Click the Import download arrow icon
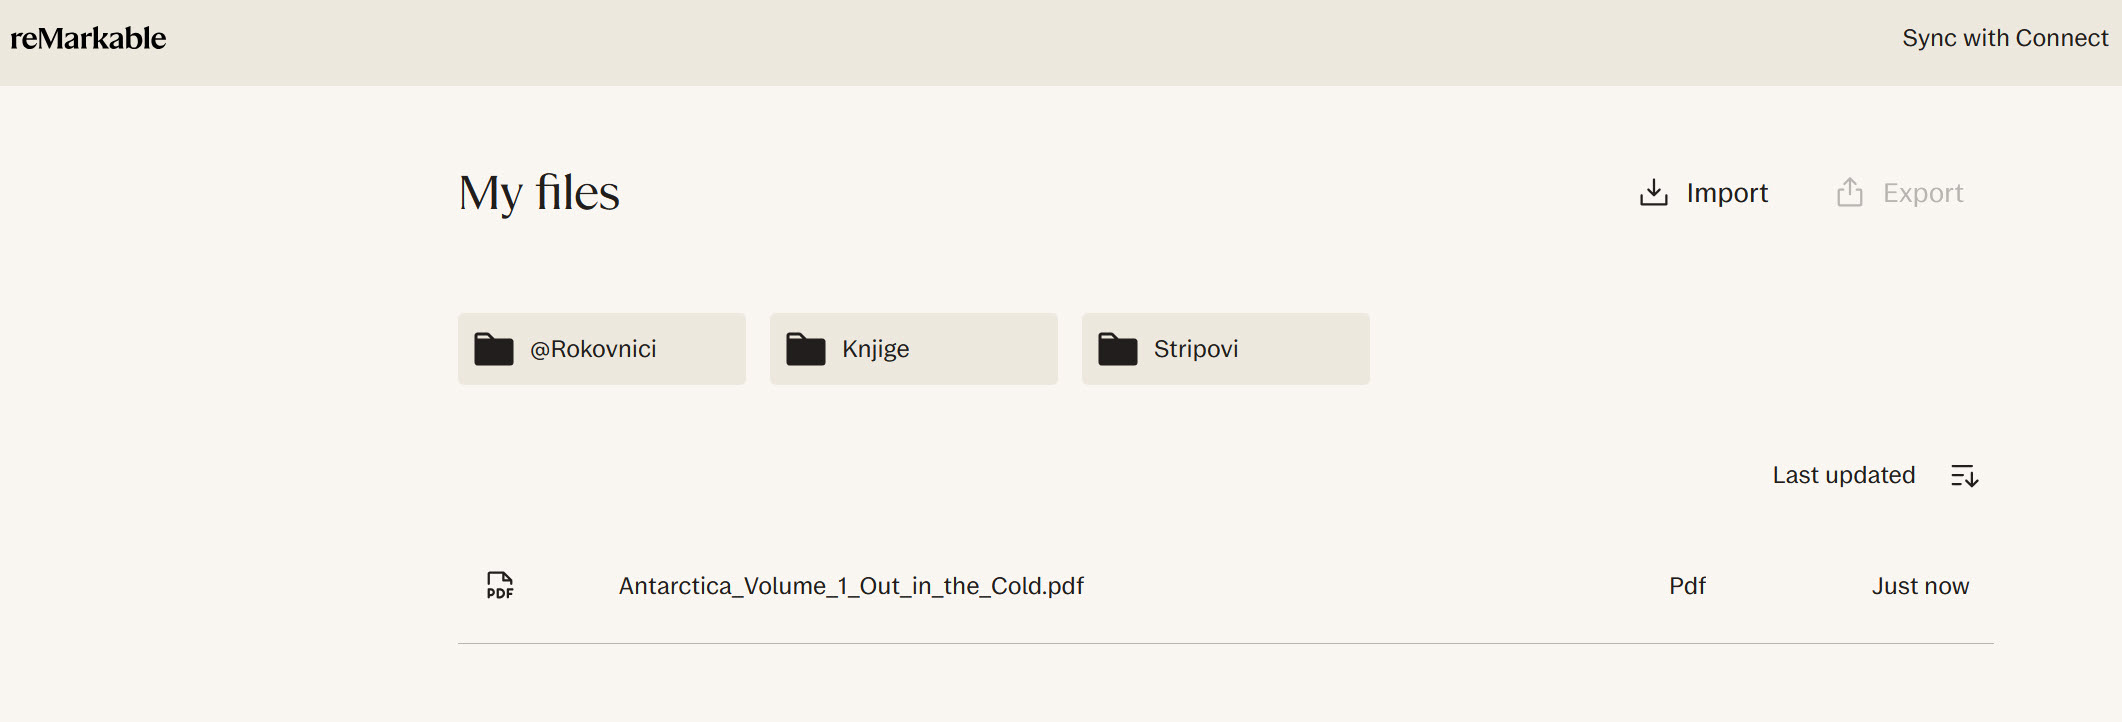Viewport: 2122px width, 722px height. pos(1654,192)
